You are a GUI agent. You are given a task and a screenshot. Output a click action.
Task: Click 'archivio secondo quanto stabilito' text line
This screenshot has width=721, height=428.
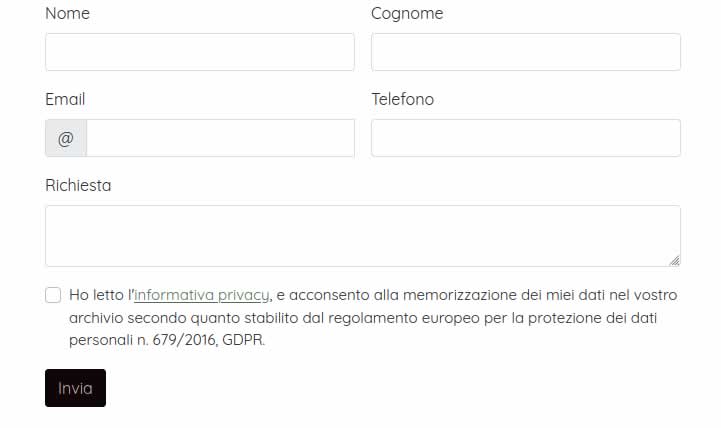(x=184, y=318)
